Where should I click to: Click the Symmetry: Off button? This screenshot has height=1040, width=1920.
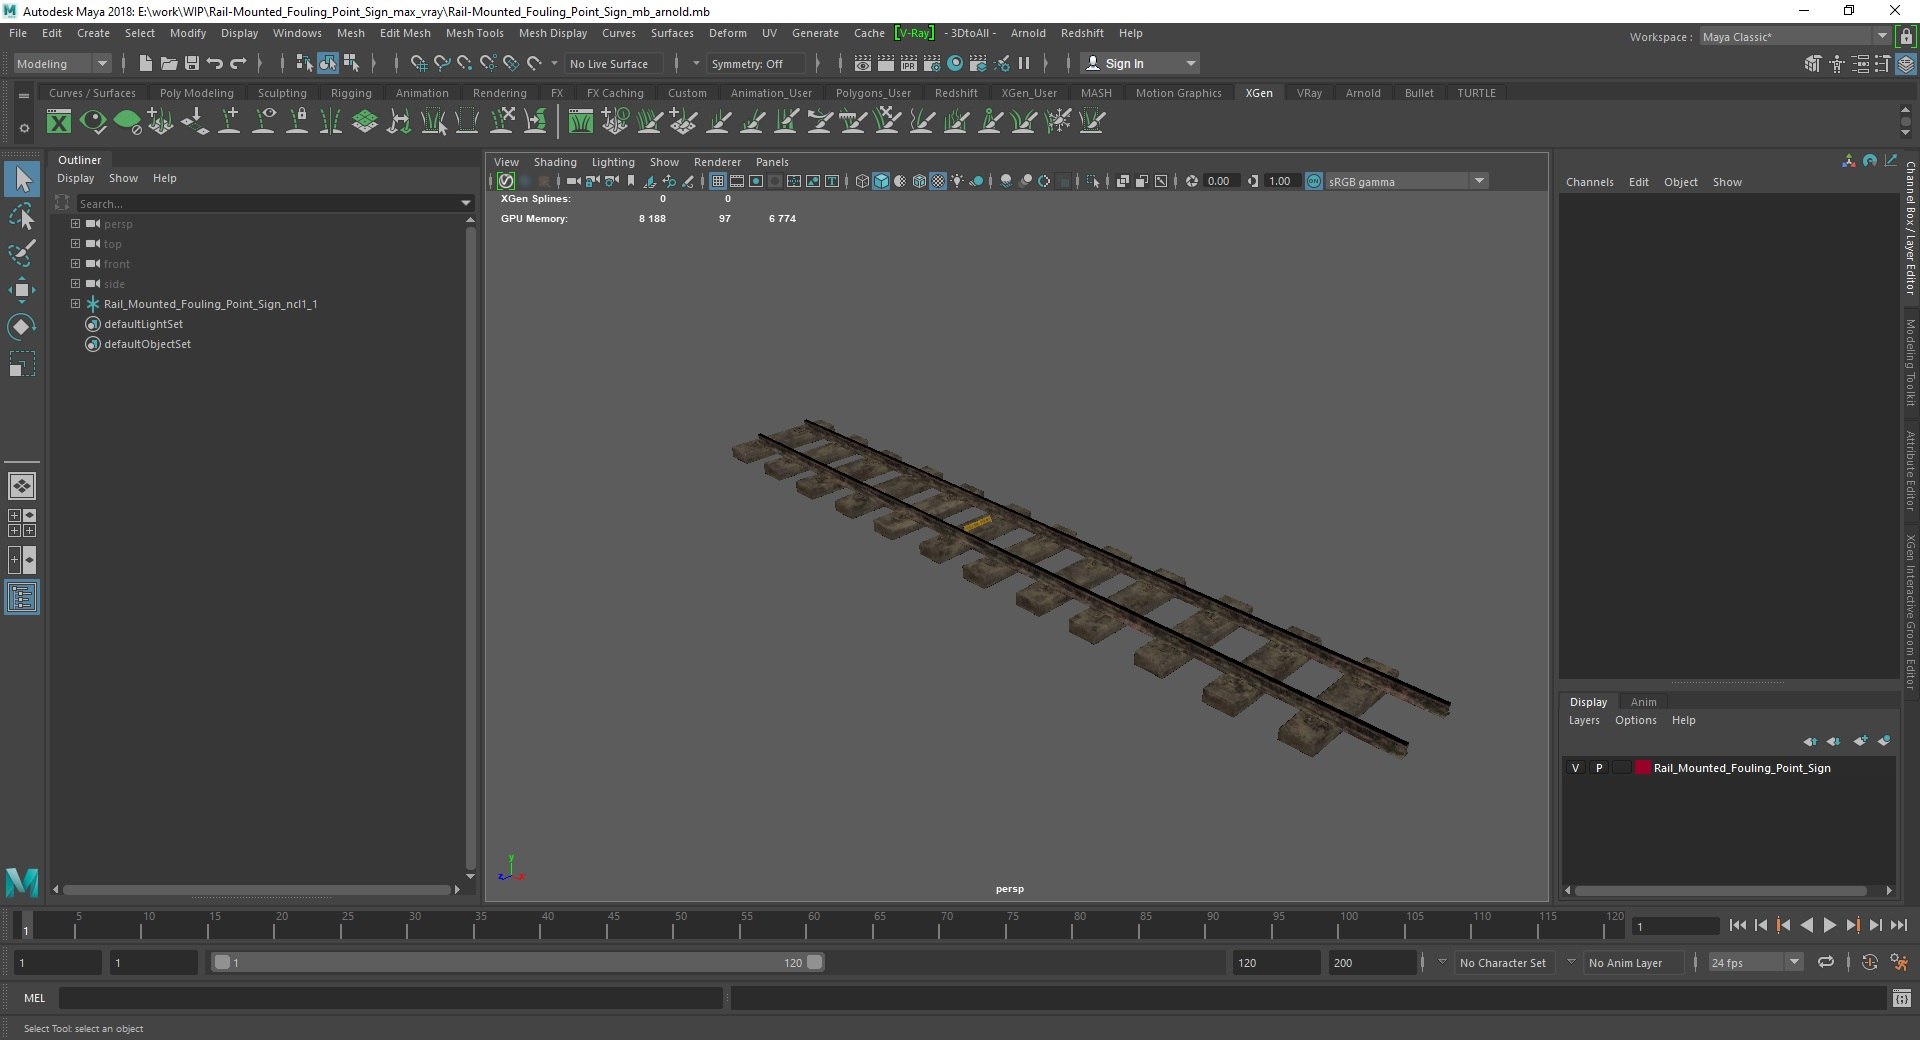pyautogui.click(x=756, y=63)
